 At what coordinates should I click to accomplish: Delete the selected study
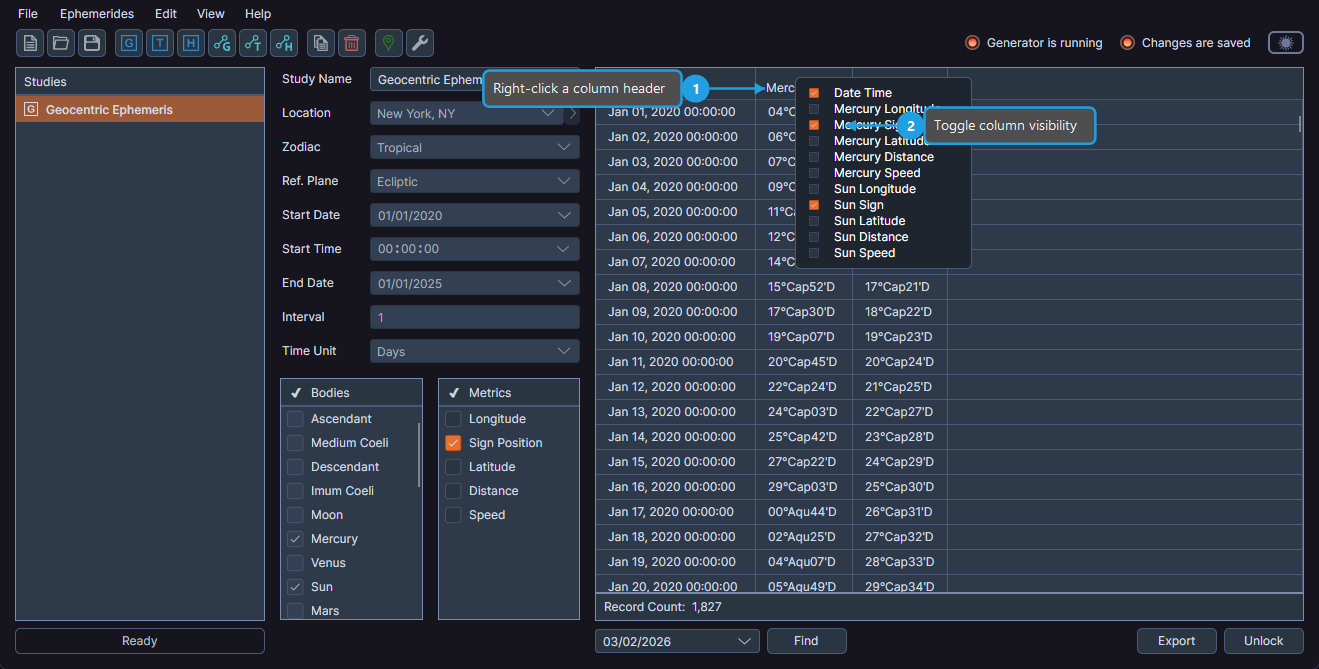[351, 43]
